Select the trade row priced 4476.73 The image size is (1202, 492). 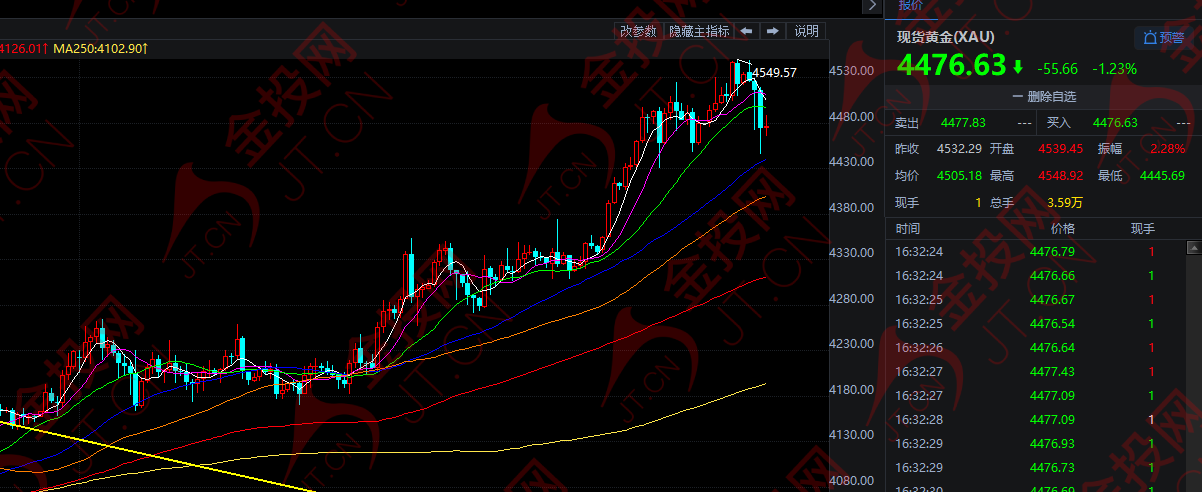[1034, 468]
